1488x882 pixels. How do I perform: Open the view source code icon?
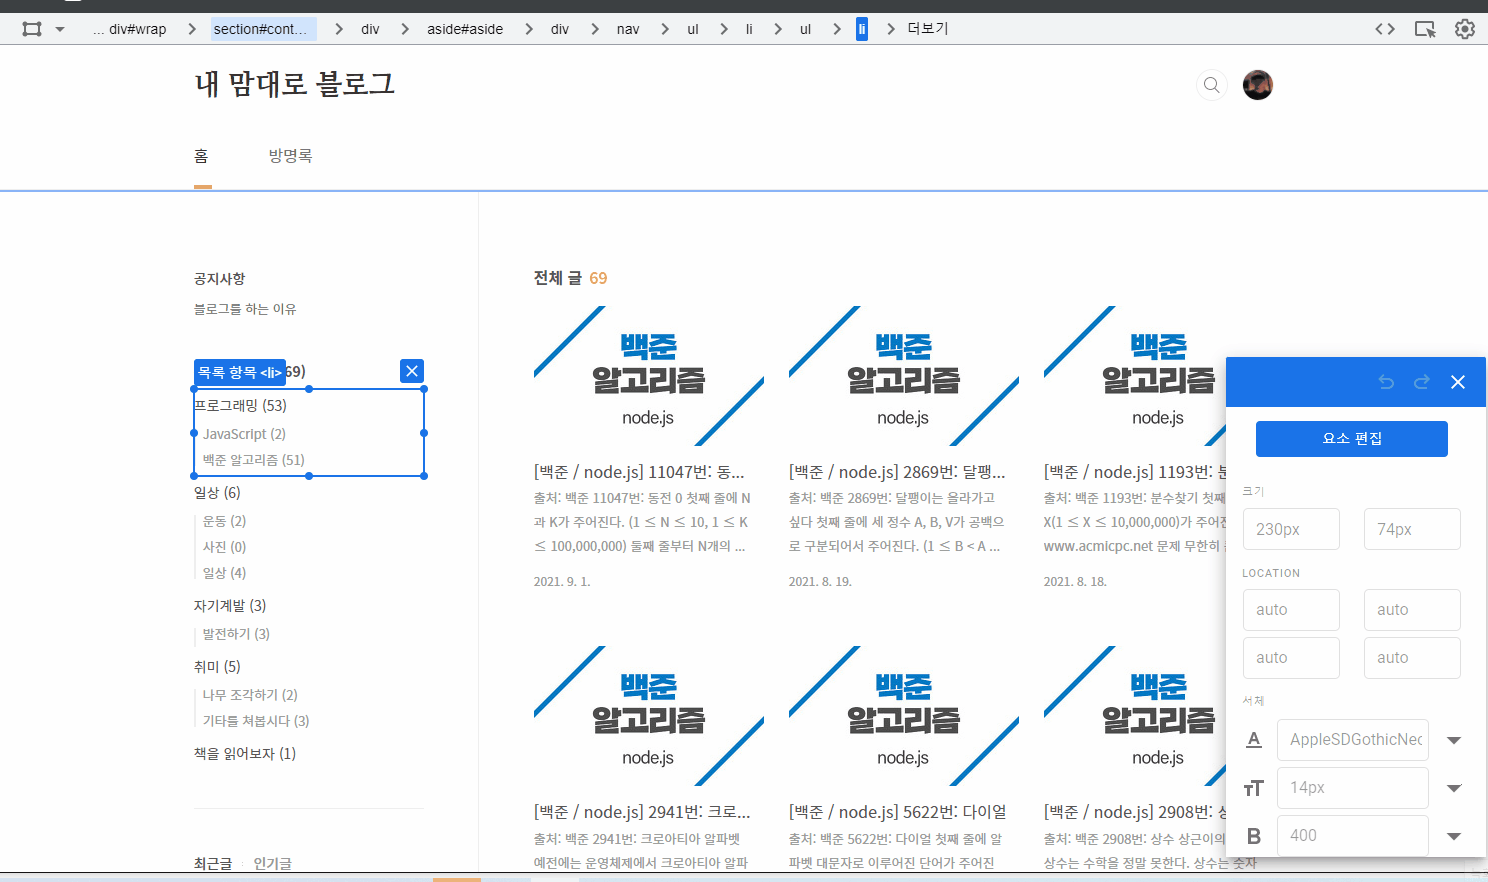[x=1385, y=29]
